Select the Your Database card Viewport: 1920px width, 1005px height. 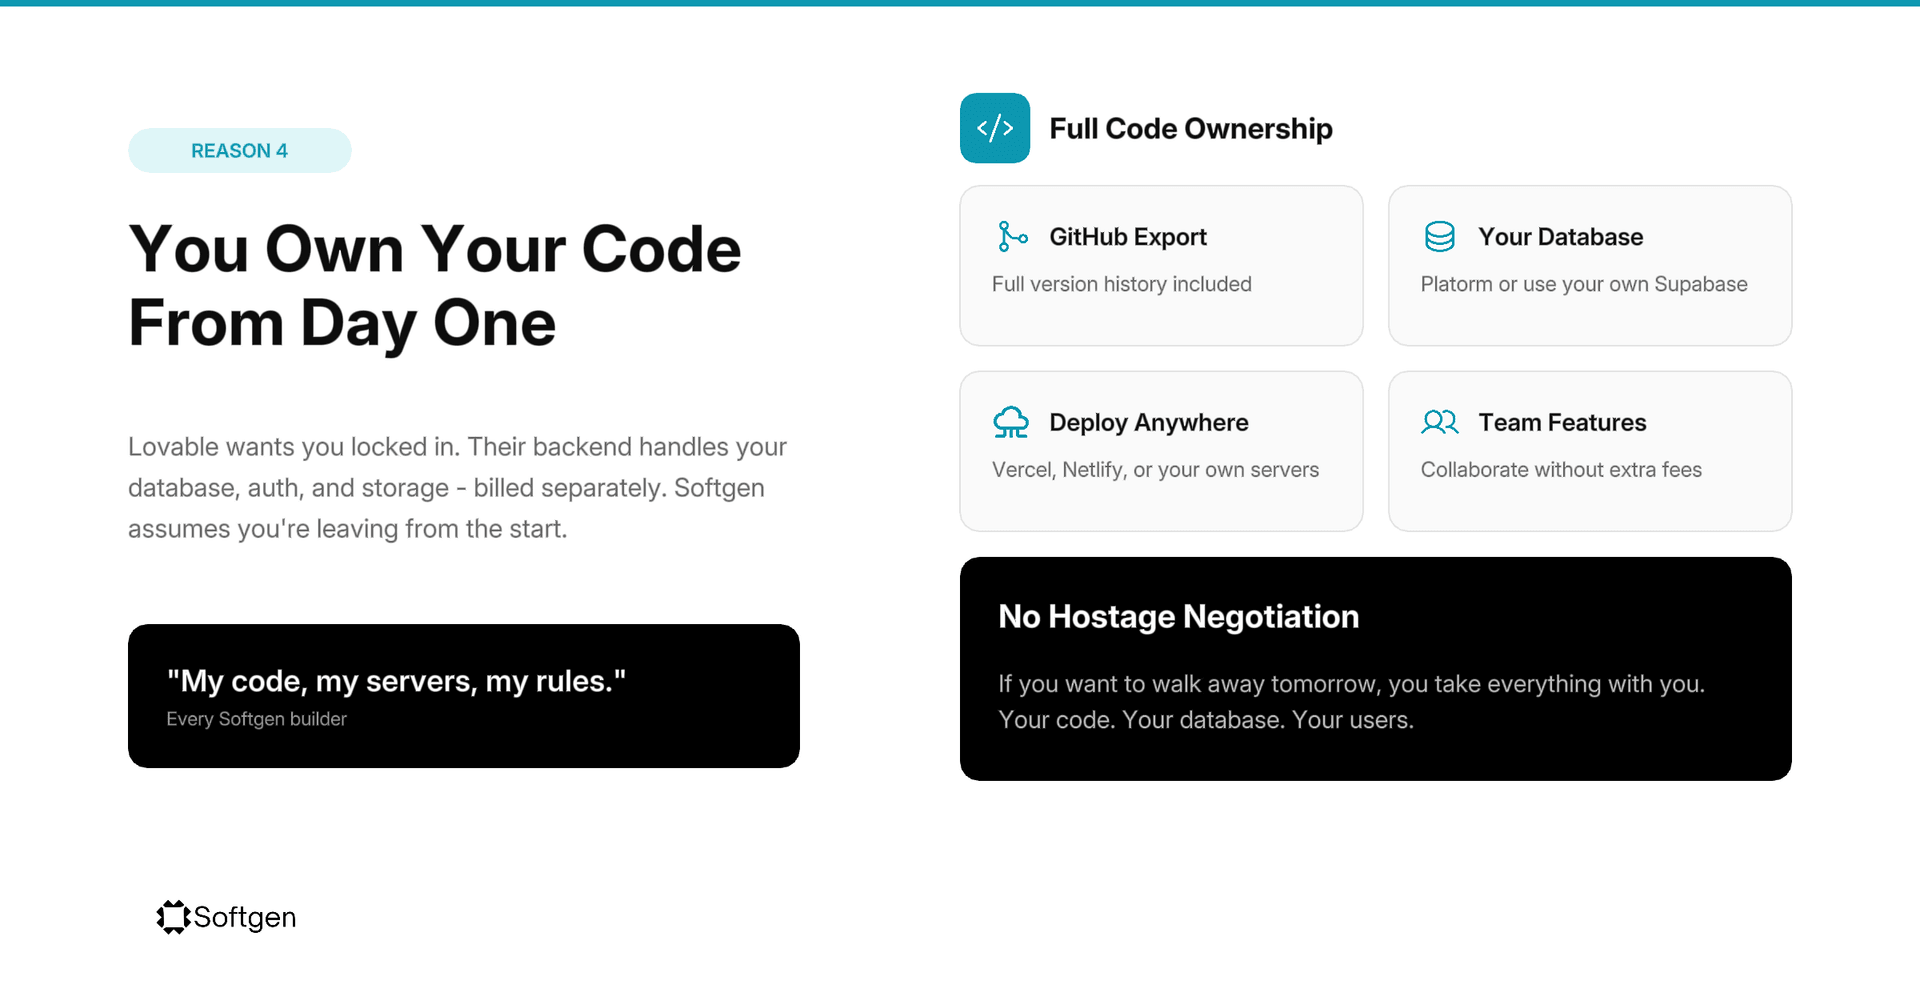1589,265
